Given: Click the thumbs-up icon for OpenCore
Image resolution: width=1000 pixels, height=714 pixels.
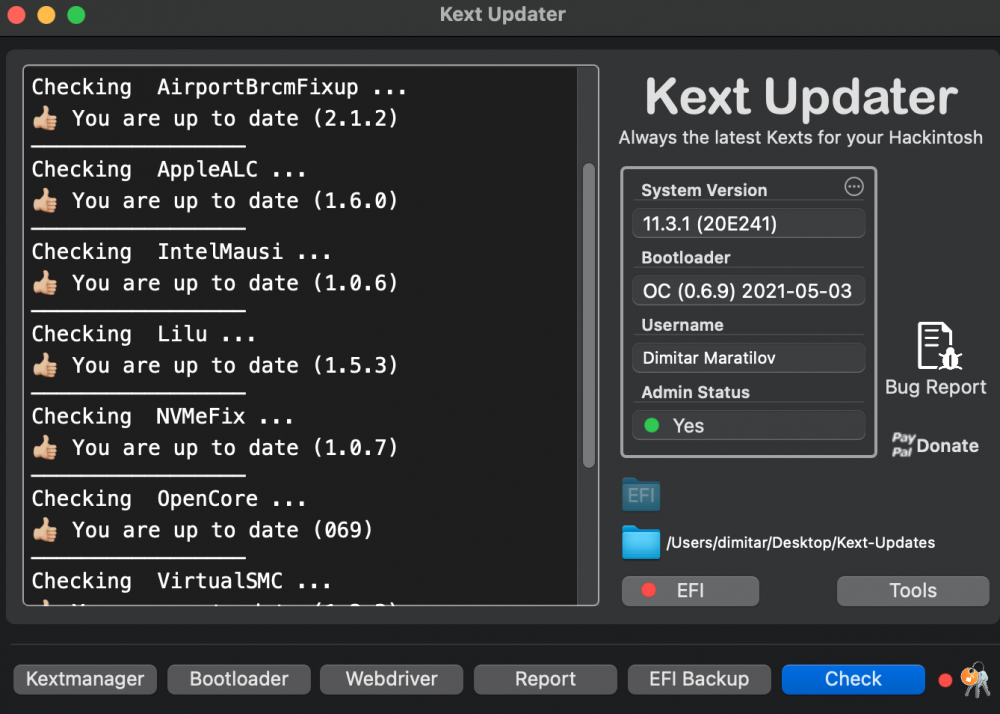Looking at the screenshot, I should [45, 529].
